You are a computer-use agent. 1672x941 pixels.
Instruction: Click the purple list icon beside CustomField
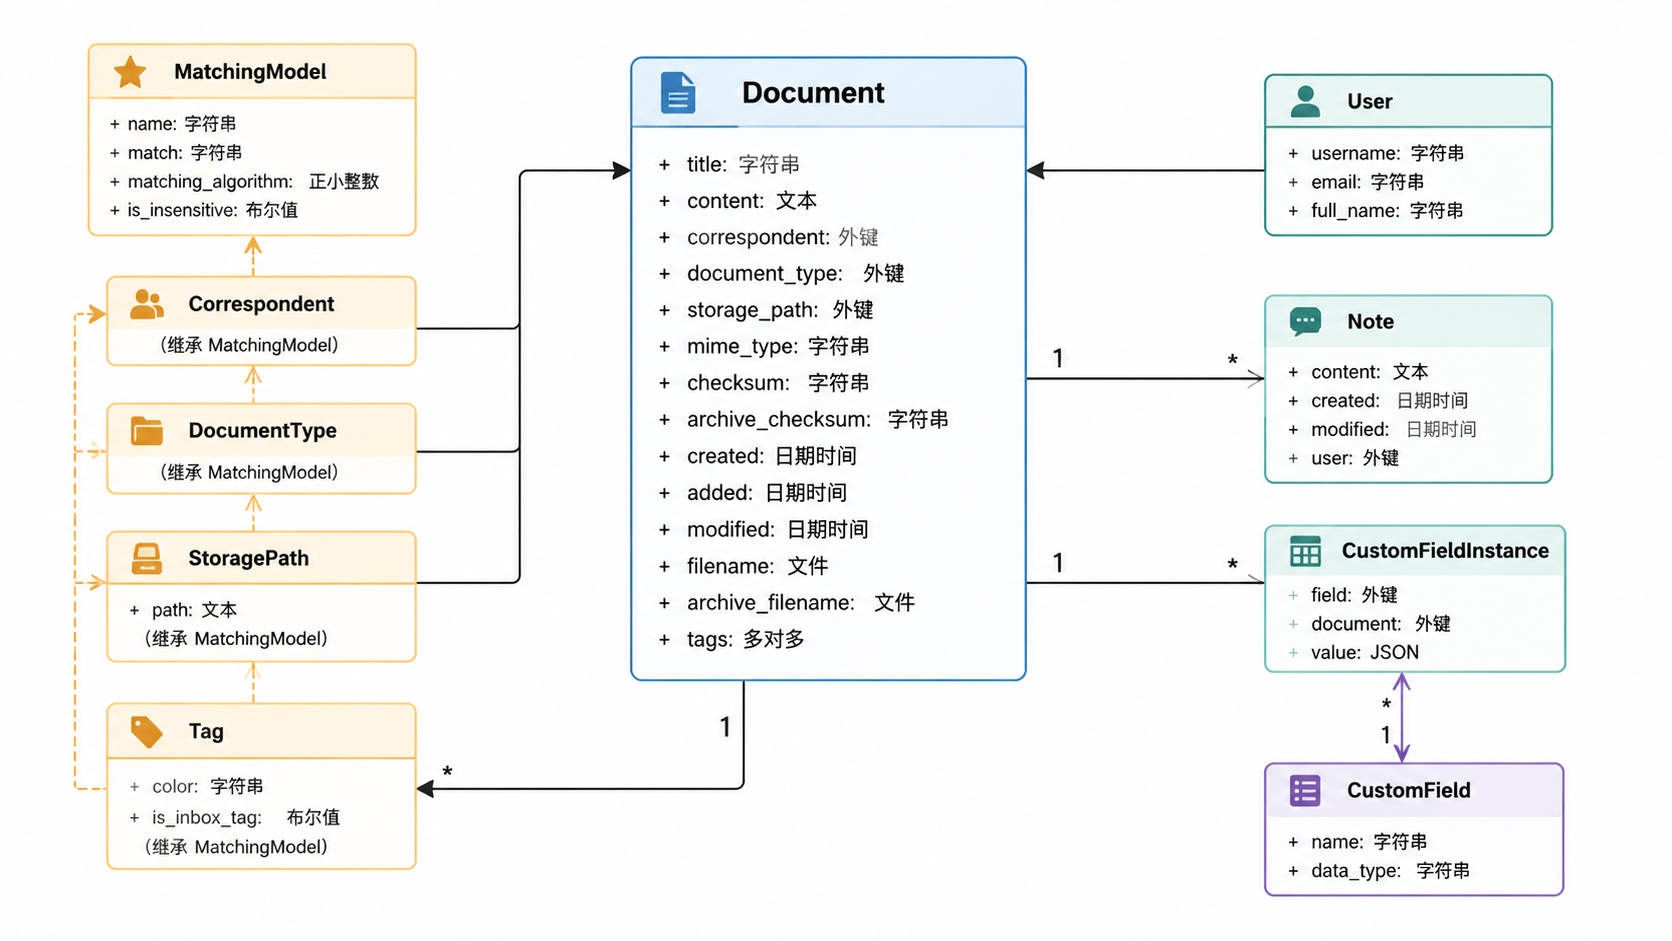tap(1305, 790)
